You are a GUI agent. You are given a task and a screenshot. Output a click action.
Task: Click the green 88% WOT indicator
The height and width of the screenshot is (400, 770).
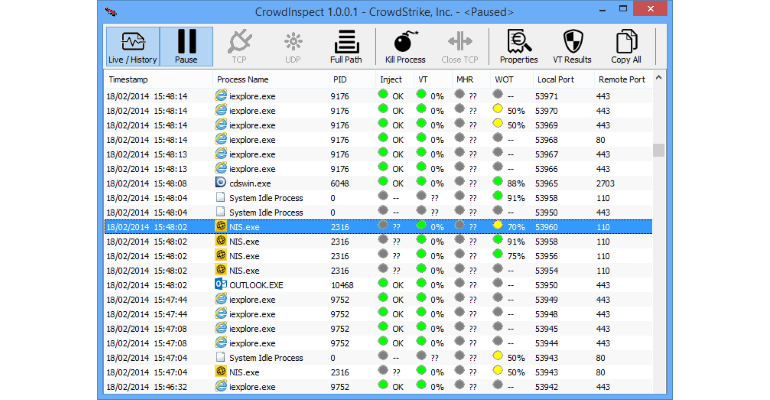pos(498,183)
